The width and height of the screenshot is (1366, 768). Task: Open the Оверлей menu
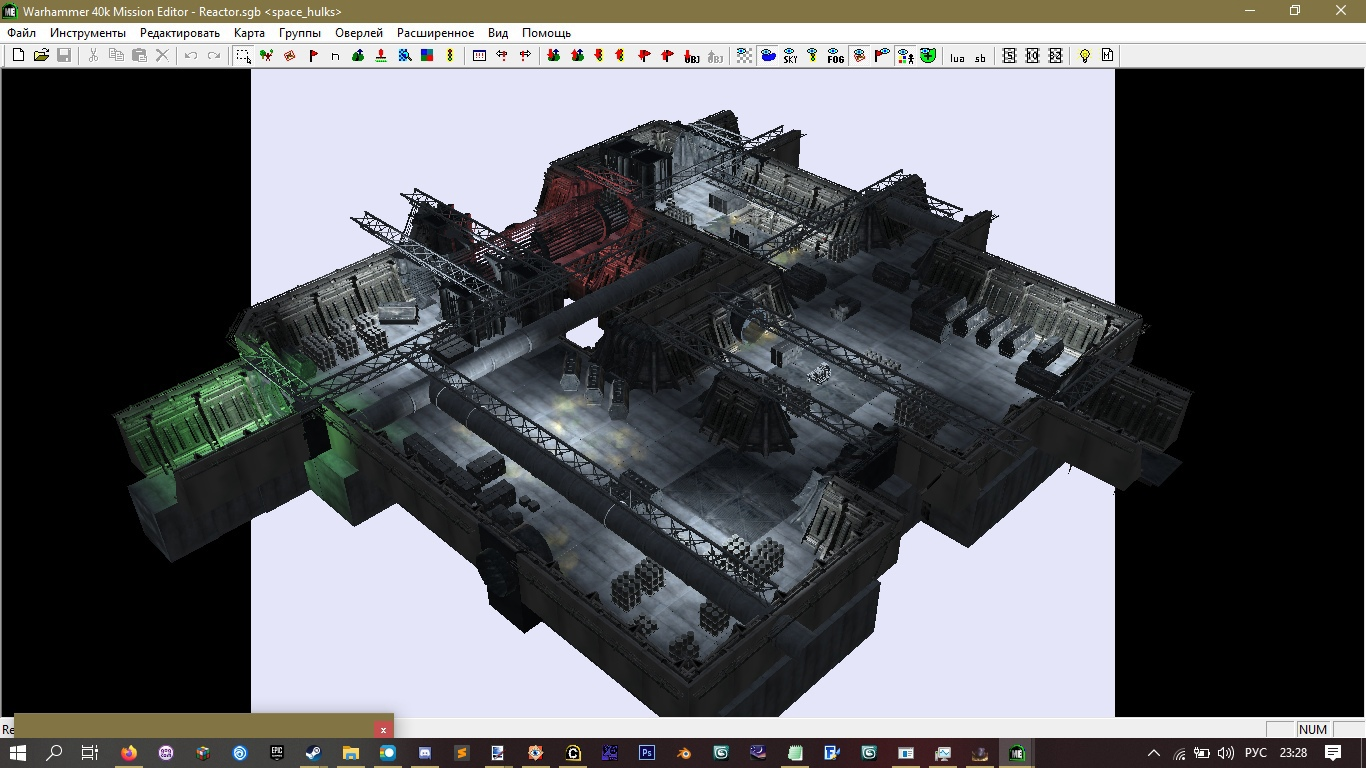tap(359, 33)
